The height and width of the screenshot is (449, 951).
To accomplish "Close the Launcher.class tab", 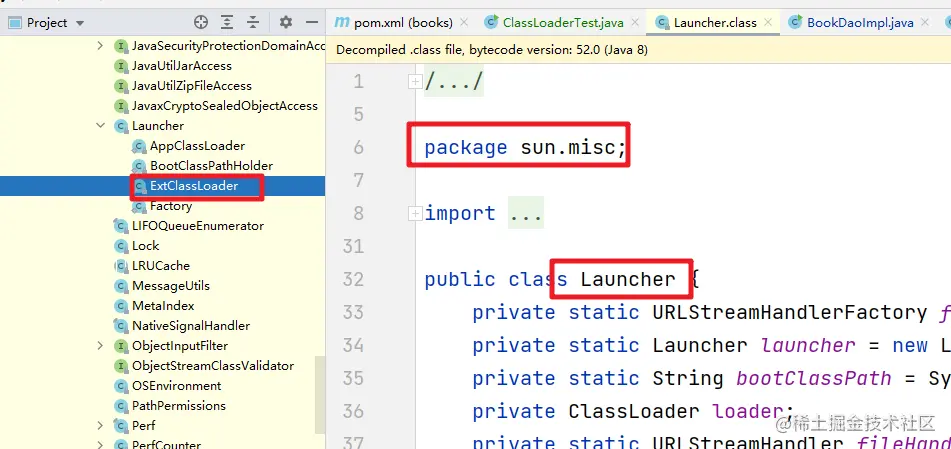I will pyautogui.click(x=768, y=22).
